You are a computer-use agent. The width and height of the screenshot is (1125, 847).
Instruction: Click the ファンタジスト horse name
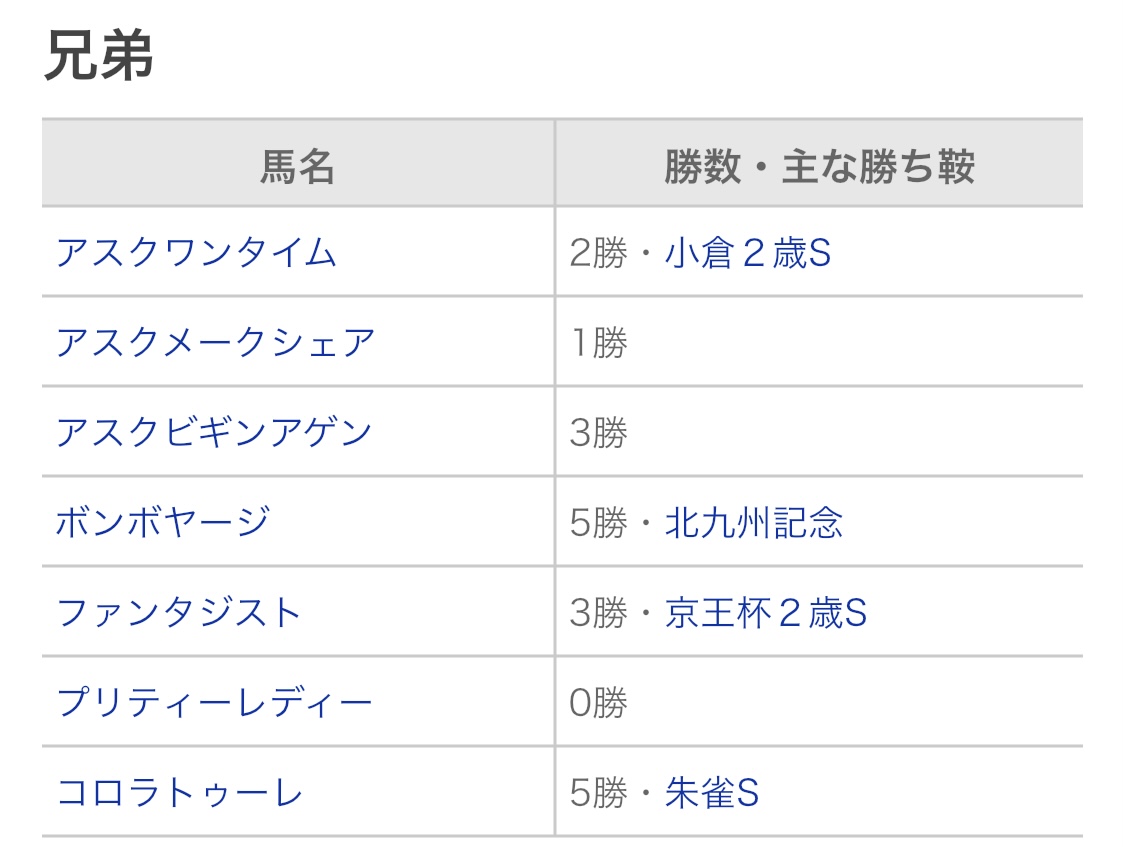click(x=179, y=613)
